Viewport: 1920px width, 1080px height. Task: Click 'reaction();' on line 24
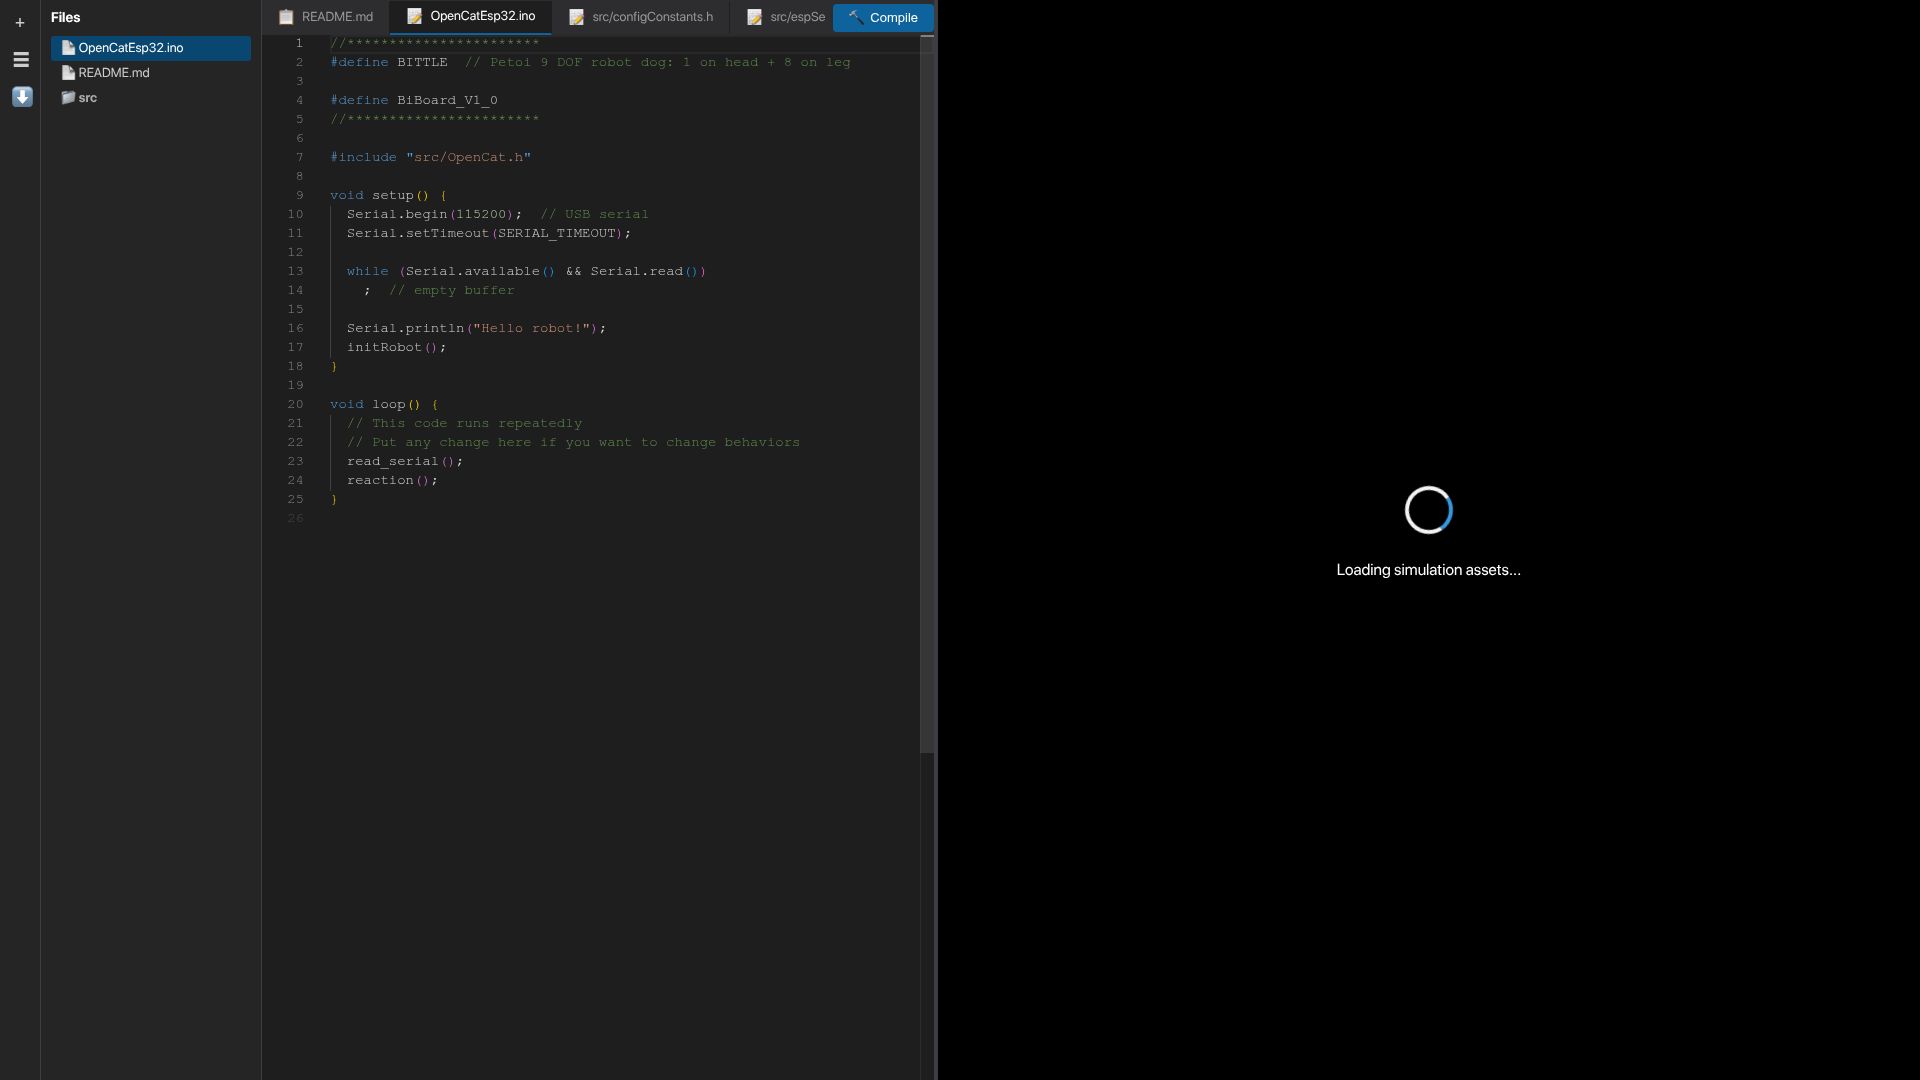(392, 480)
